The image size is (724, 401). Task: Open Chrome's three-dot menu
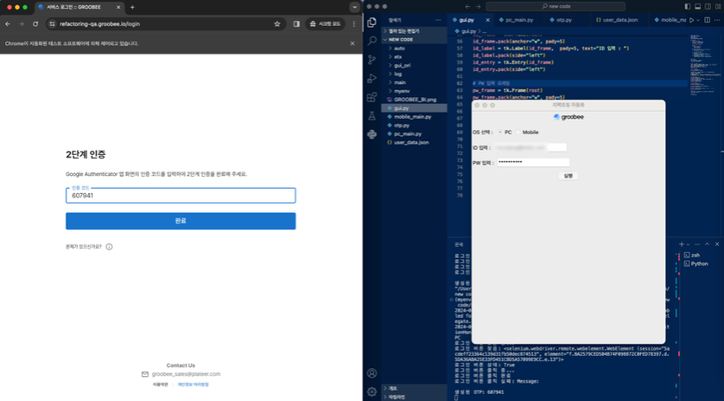(x=354, y=24)
